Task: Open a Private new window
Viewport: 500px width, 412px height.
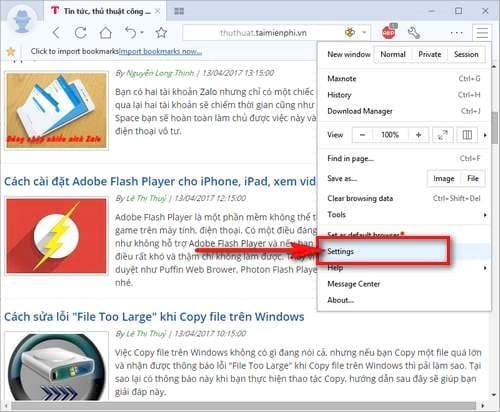Action: [x=430, y=54]
